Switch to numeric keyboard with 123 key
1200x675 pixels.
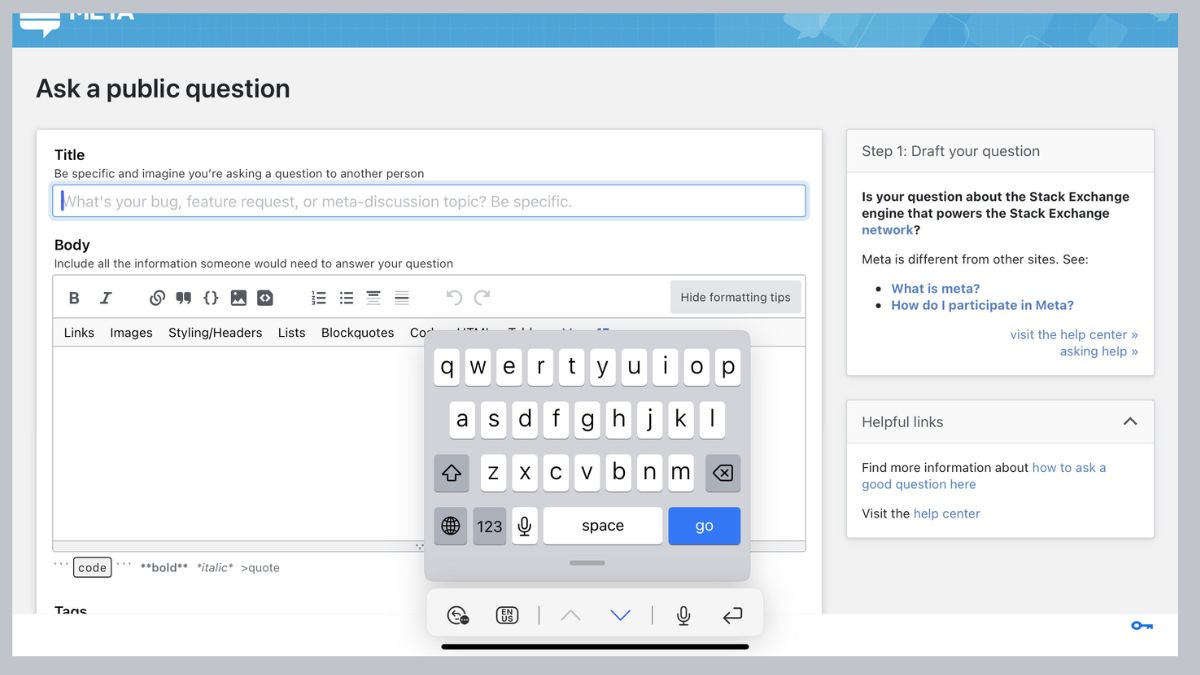click(x=489, y=526)
